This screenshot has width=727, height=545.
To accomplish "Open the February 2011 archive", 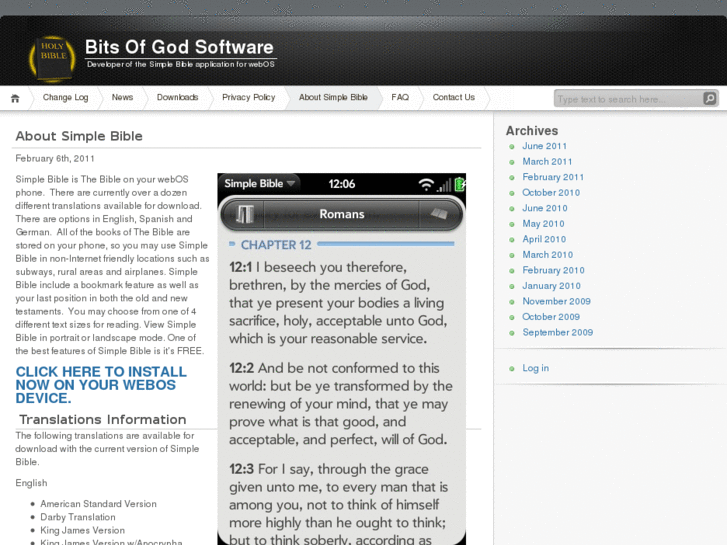I will (x=553, y=177).
